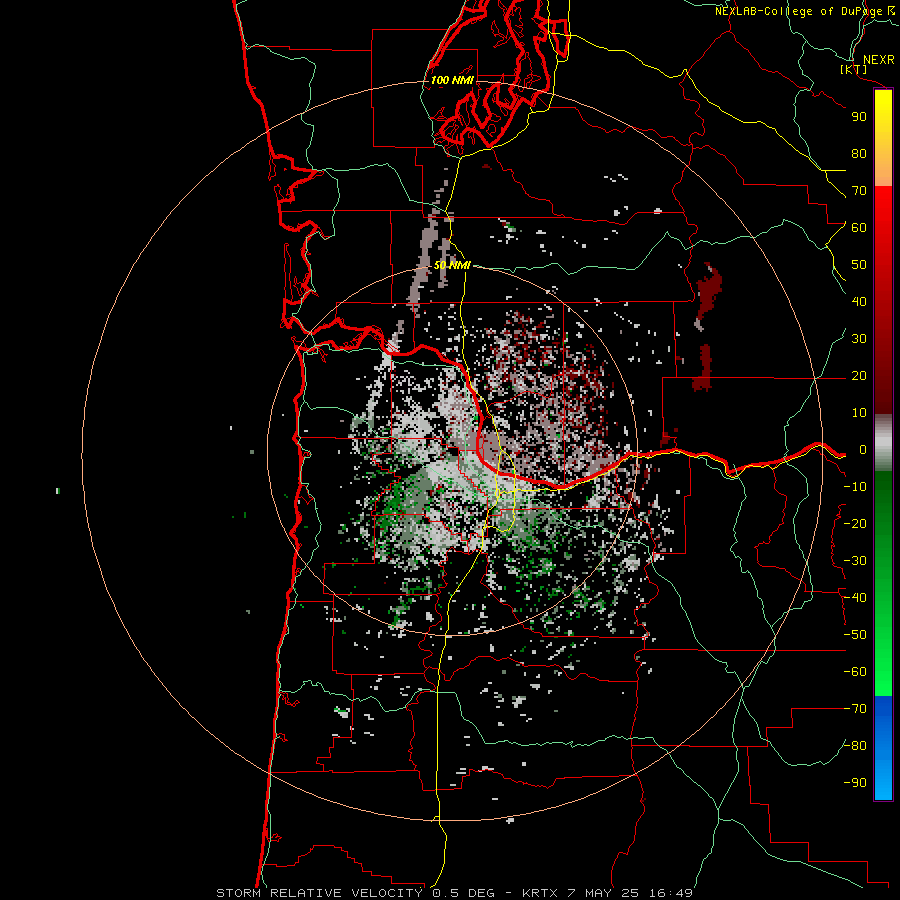The image size is (900, 900).
Task: Click the 30 value on velocity scale
Action: click(x=859, y=339)
